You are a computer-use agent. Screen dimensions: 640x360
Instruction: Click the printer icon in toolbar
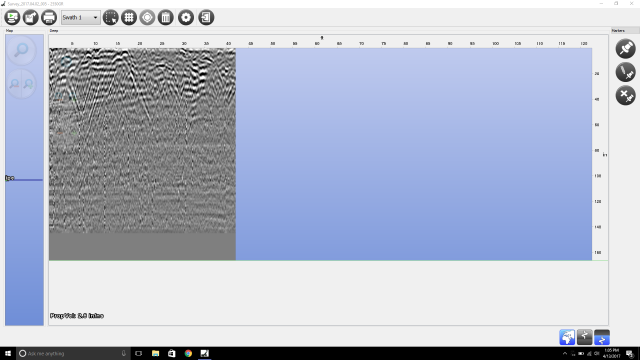[x=49, y=18]
